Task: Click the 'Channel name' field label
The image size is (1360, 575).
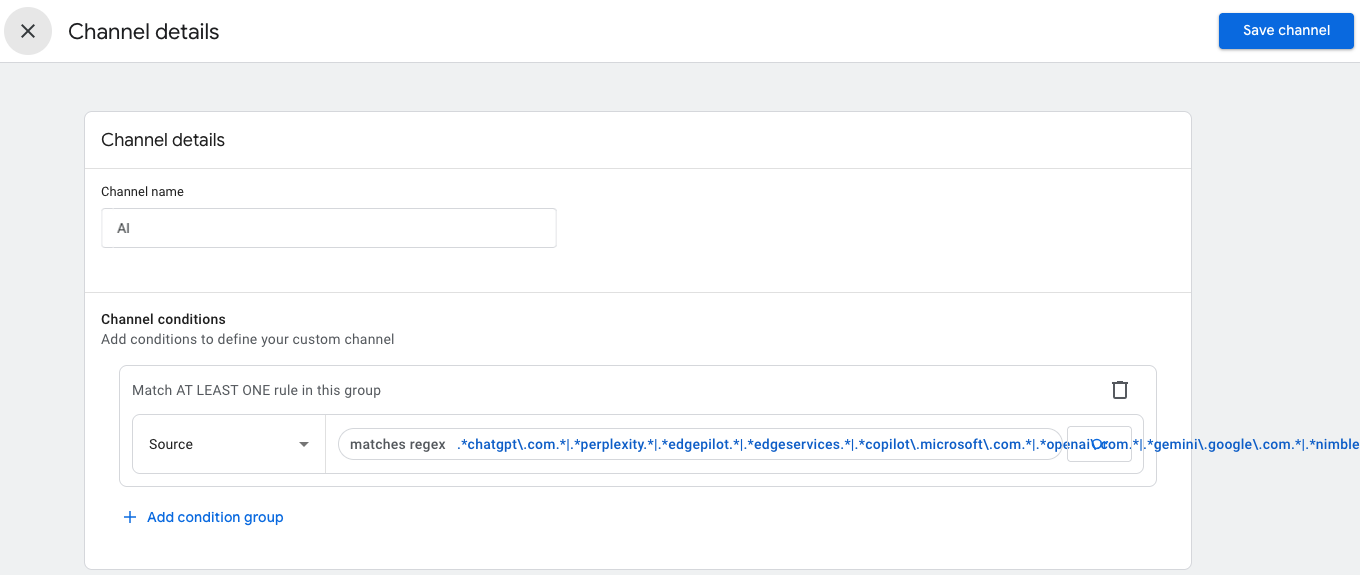Action: click(x=142, y=191)
